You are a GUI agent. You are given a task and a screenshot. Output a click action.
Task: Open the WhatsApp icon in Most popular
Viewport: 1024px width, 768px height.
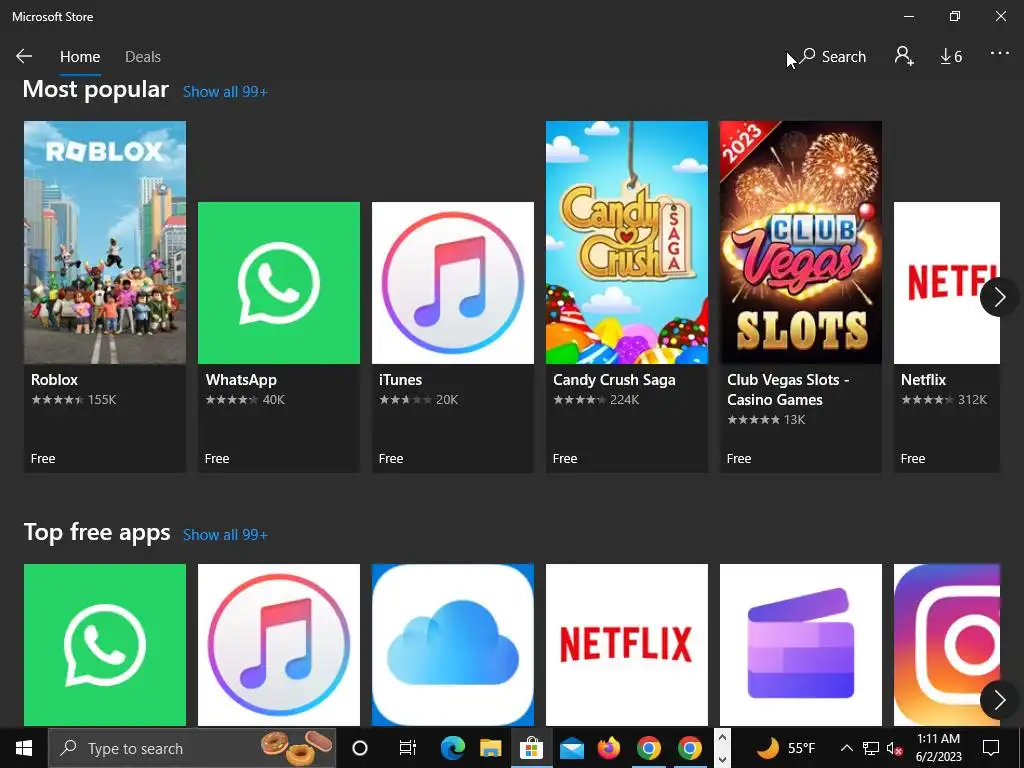[279, 283]
